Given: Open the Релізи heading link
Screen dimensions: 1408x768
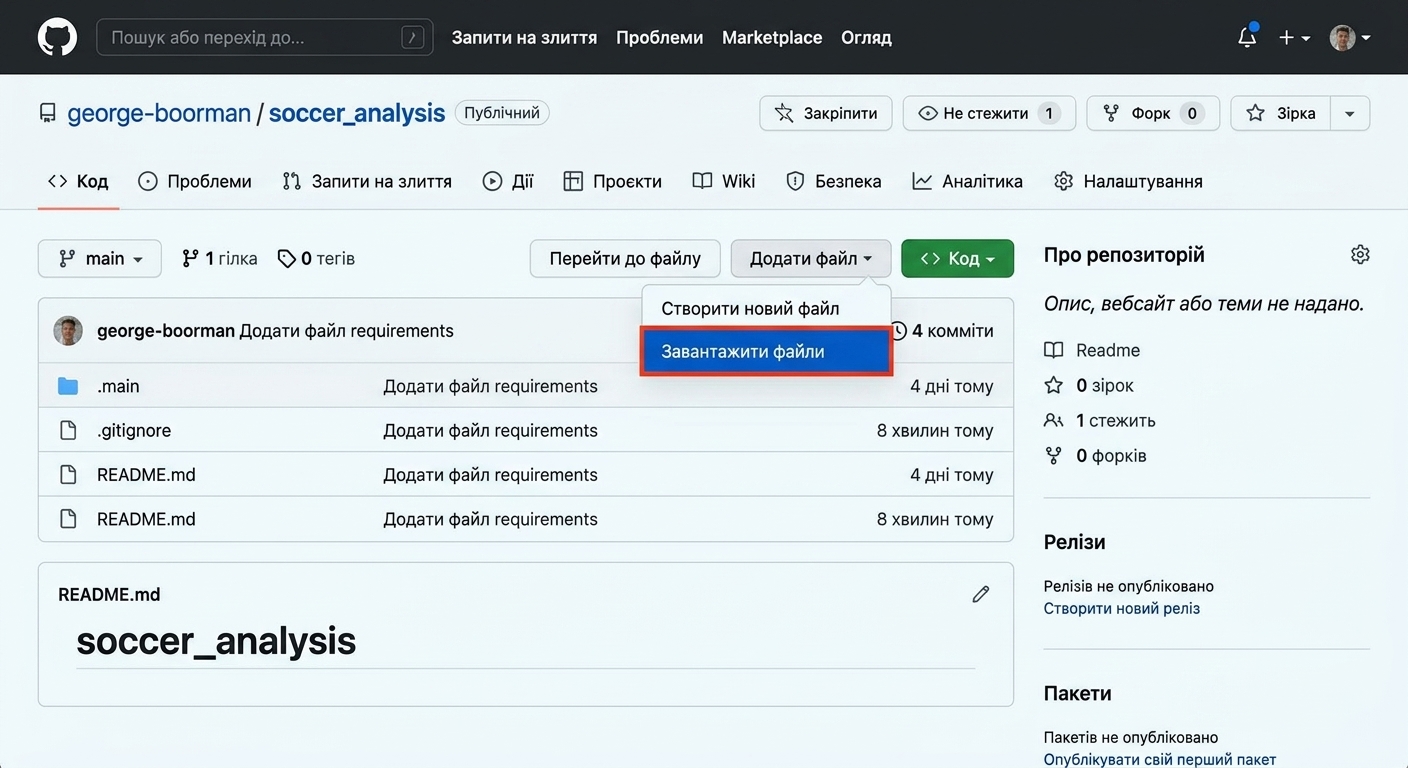Looking at the screenshot, I should click(x=1075, y=542).
